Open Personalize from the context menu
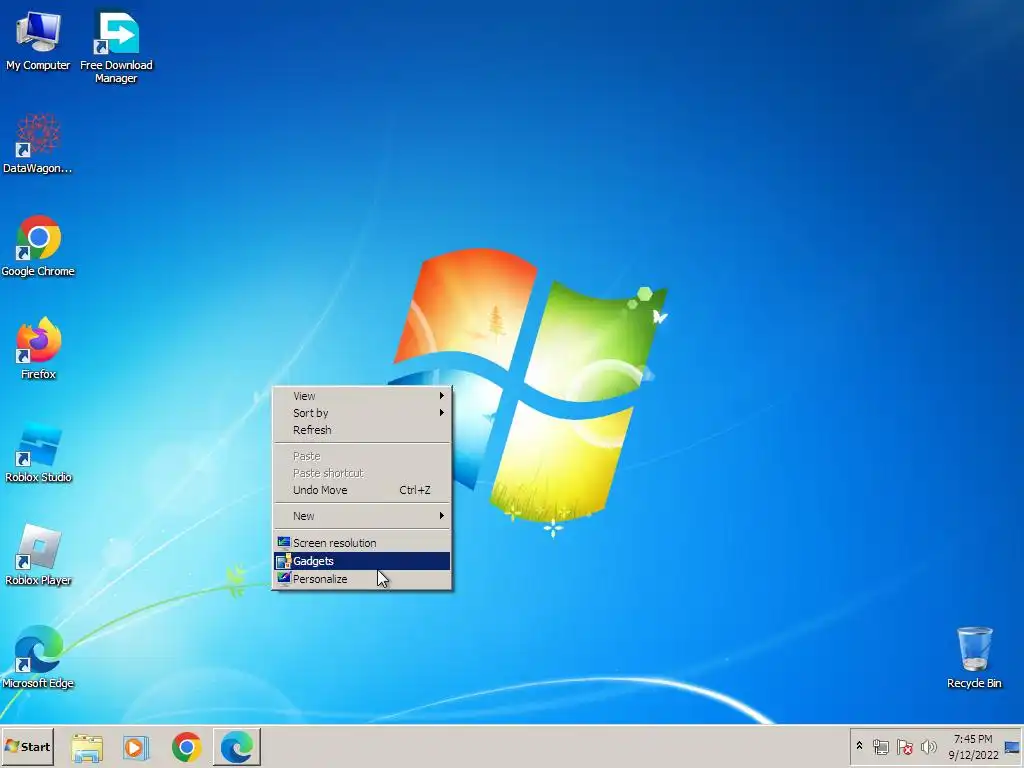The width and height of the screenshot is (1024, 768). point(362,579)
